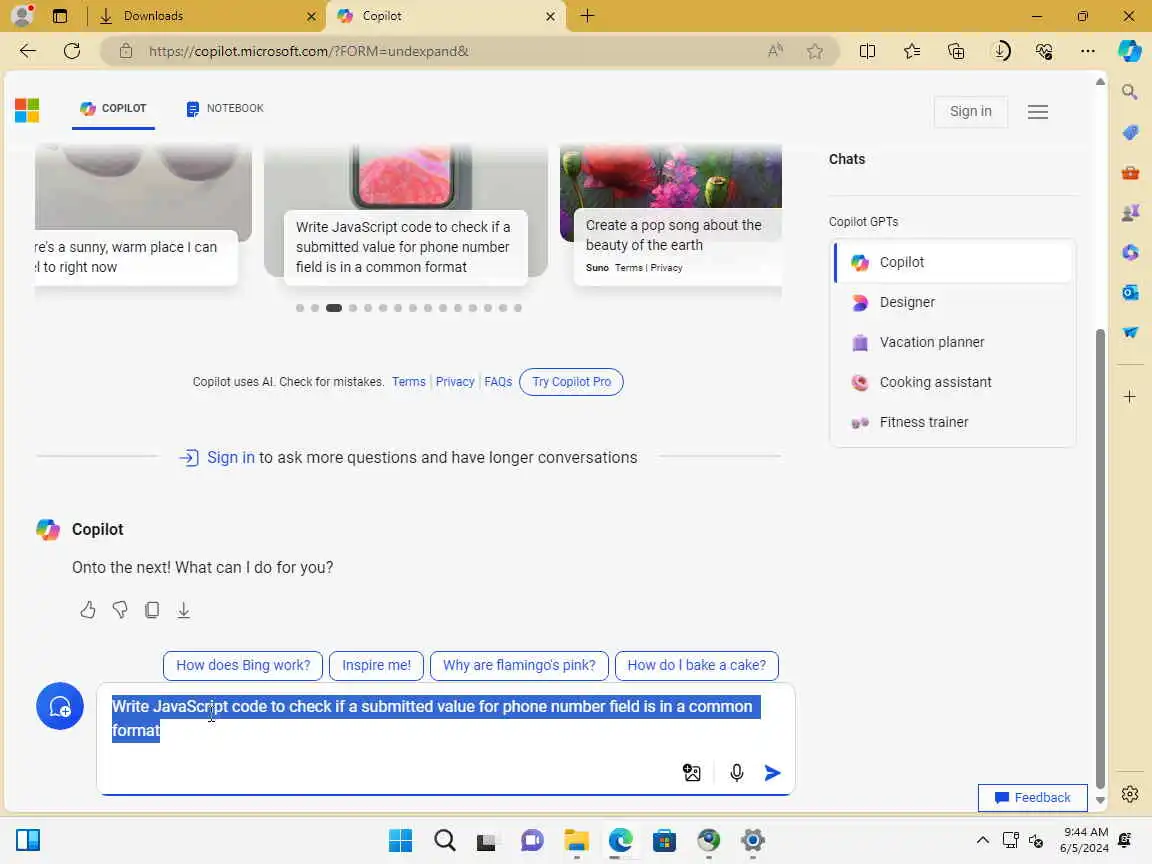Click Sign in link to ask more questions

tap(231, 458)
